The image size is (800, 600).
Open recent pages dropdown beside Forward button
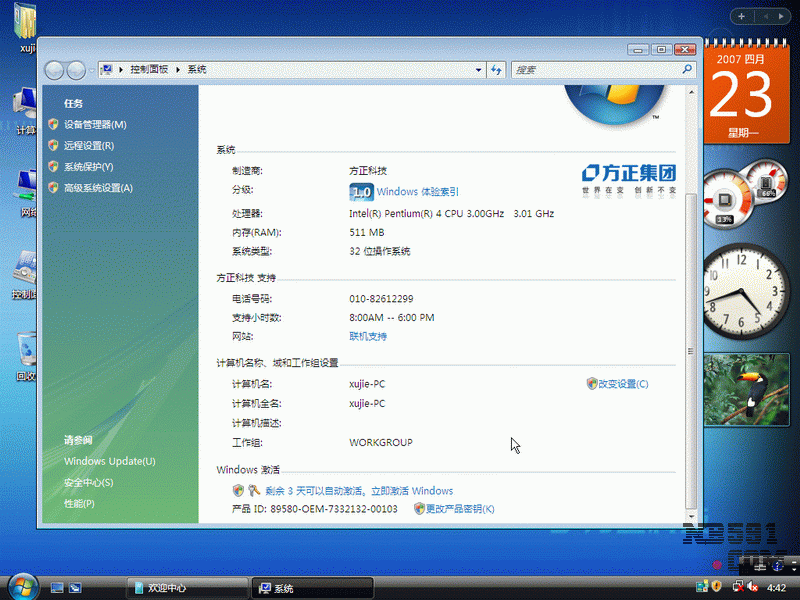[92, 70]
